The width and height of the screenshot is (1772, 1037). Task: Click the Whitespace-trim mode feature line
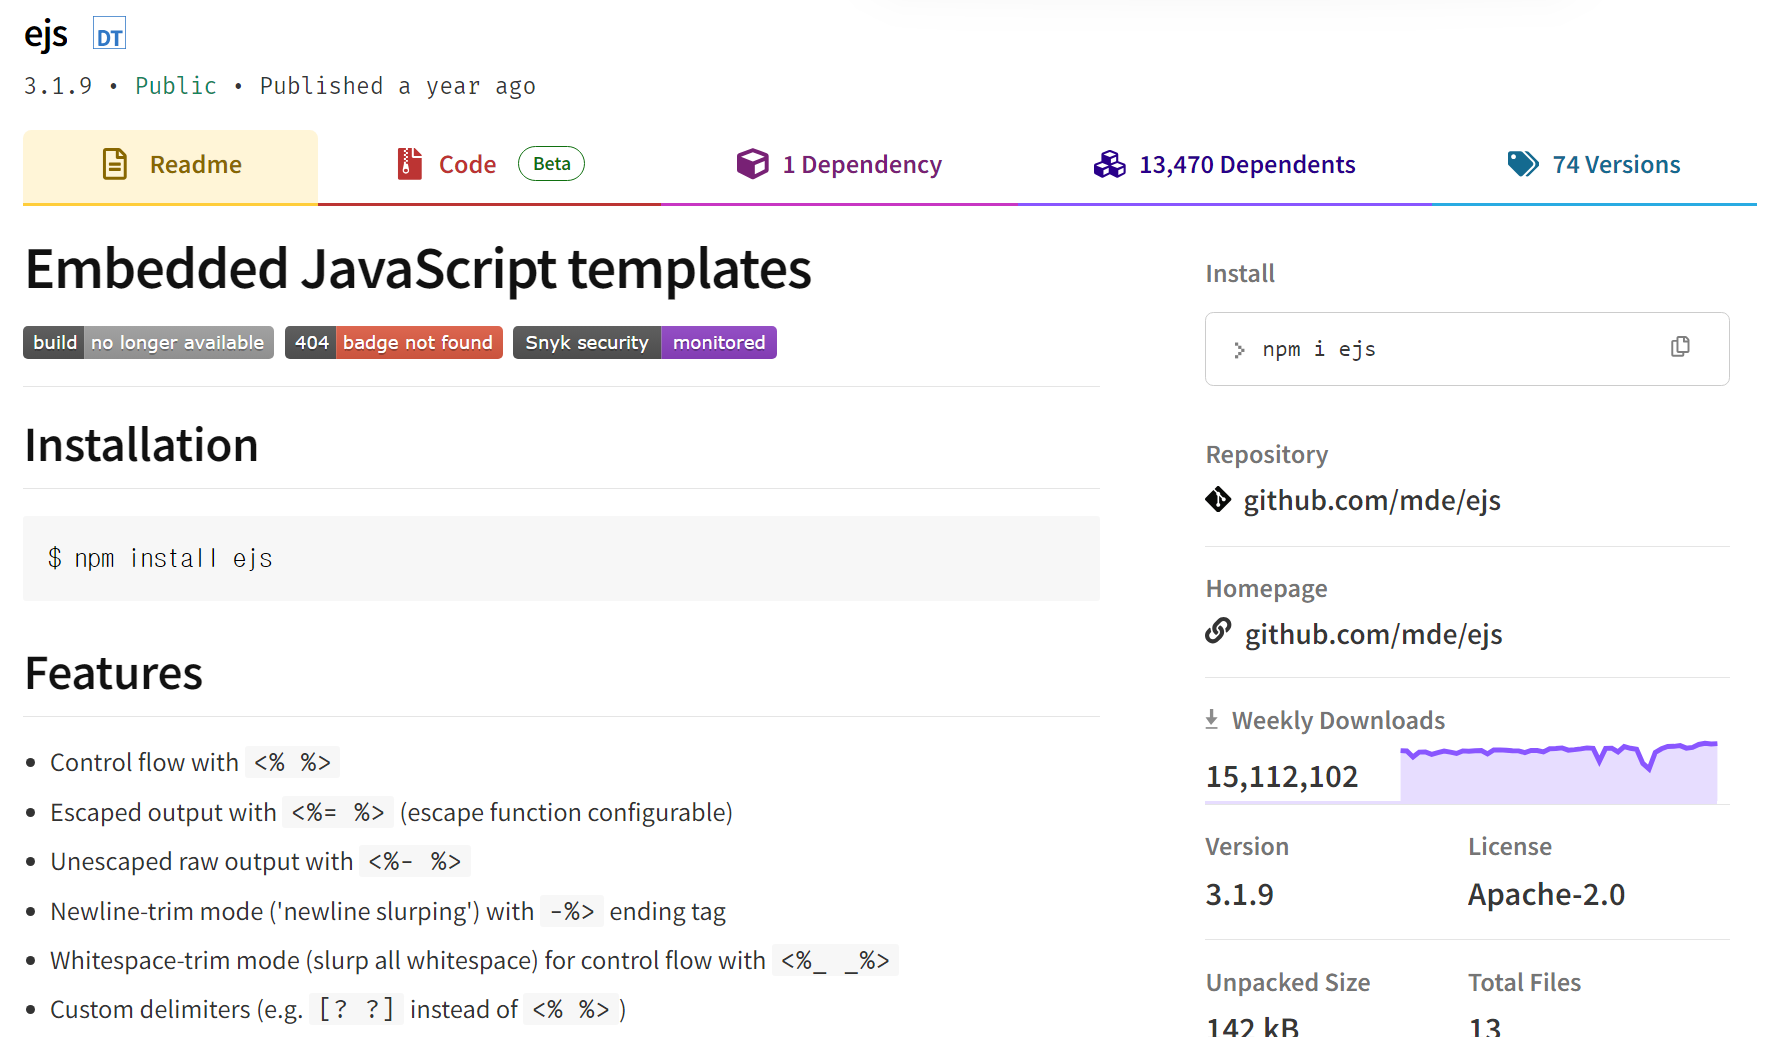pos(474,960)
